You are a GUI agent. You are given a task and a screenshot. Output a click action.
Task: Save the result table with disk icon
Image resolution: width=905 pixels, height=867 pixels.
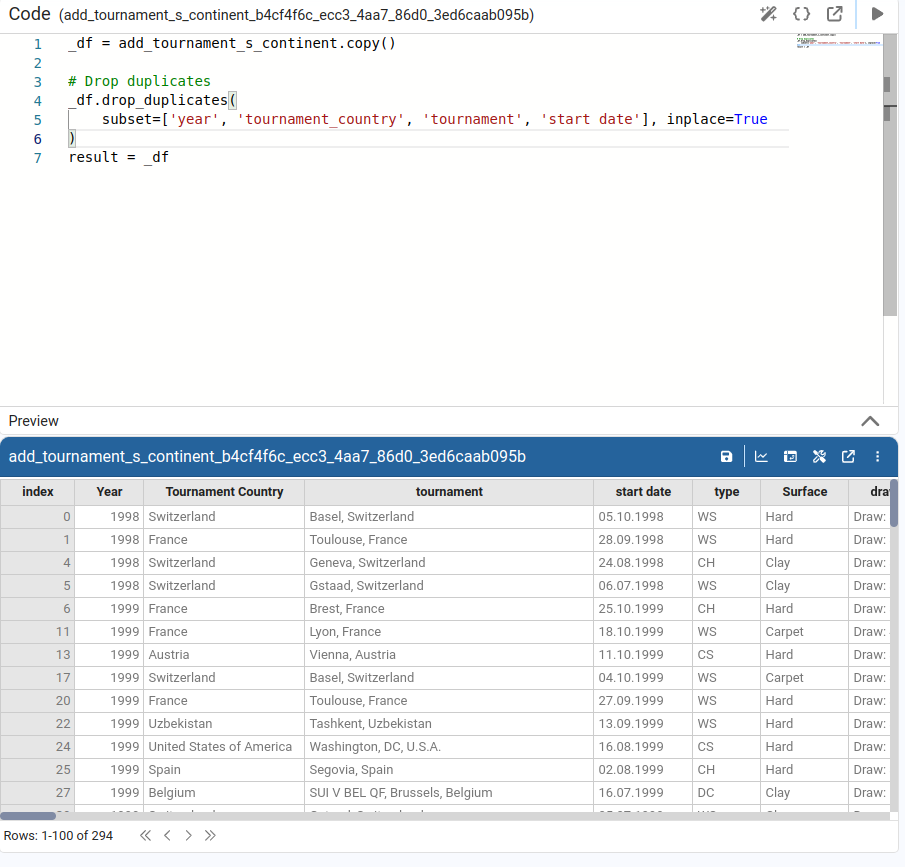(x=727, y=457)
